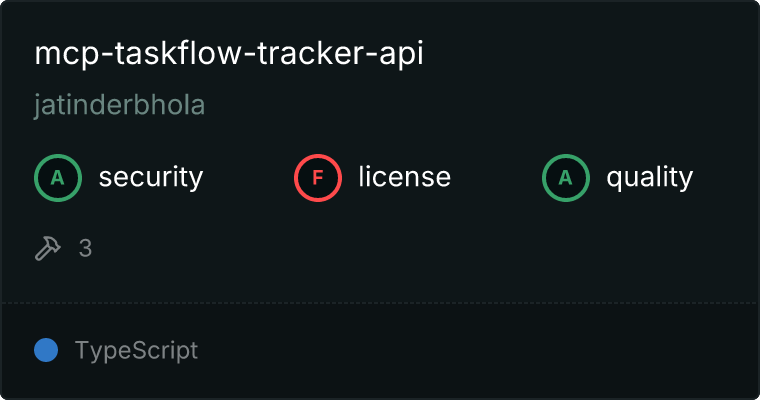760x400 pixels.
Task: Click the letter F inside the license badge
Action: [318, 178]
